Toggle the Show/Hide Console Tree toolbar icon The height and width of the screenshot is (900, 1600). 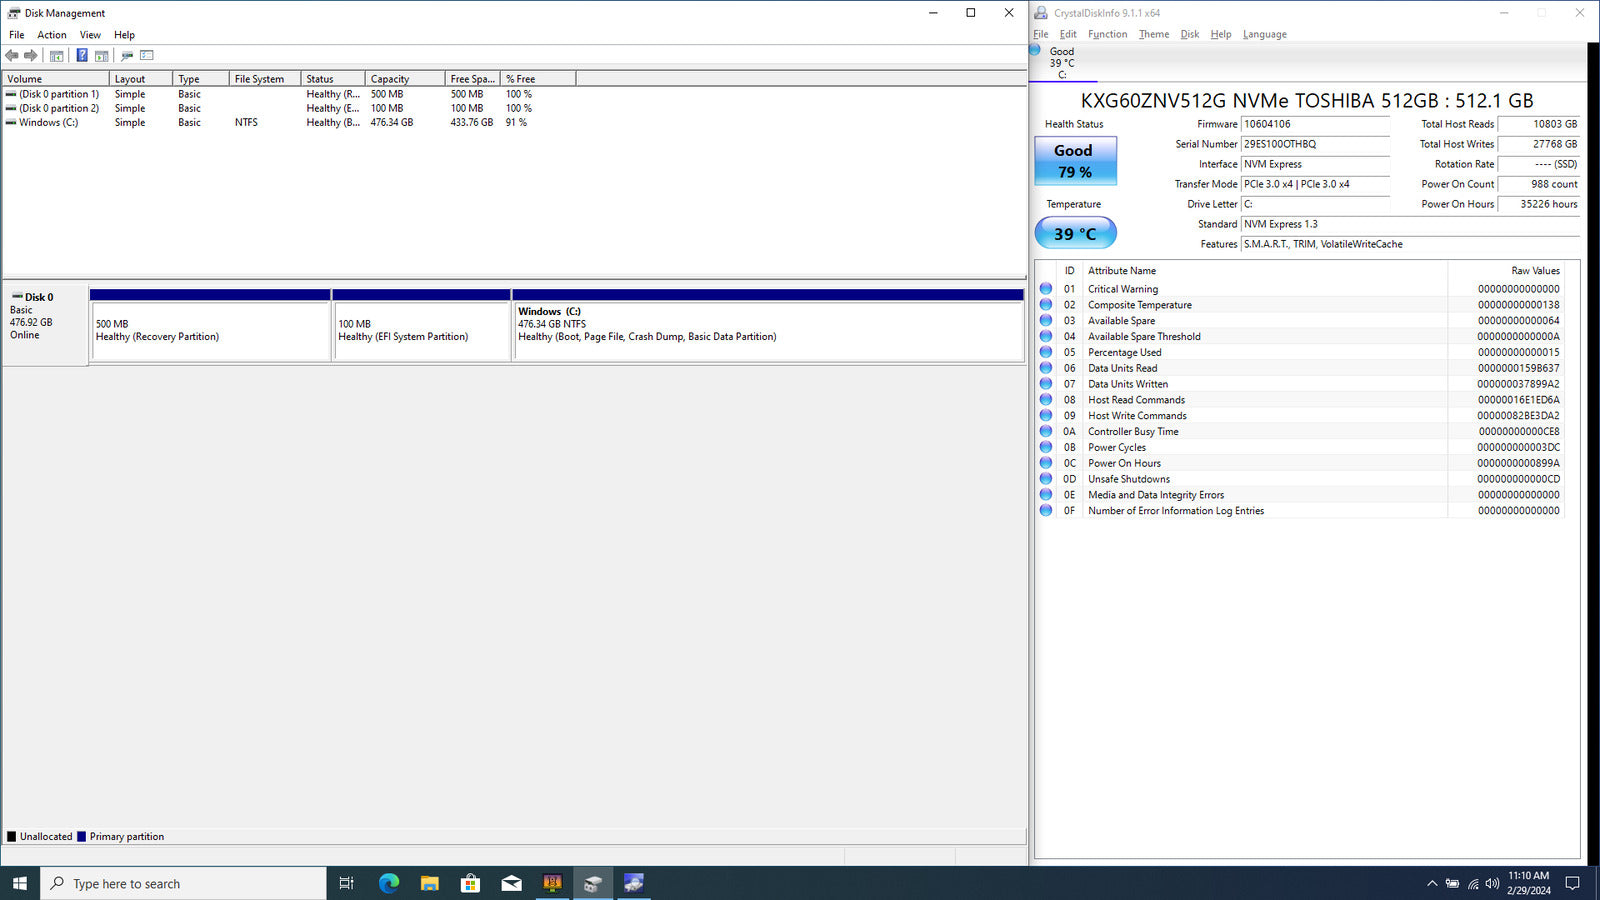(x=57, y=56)
